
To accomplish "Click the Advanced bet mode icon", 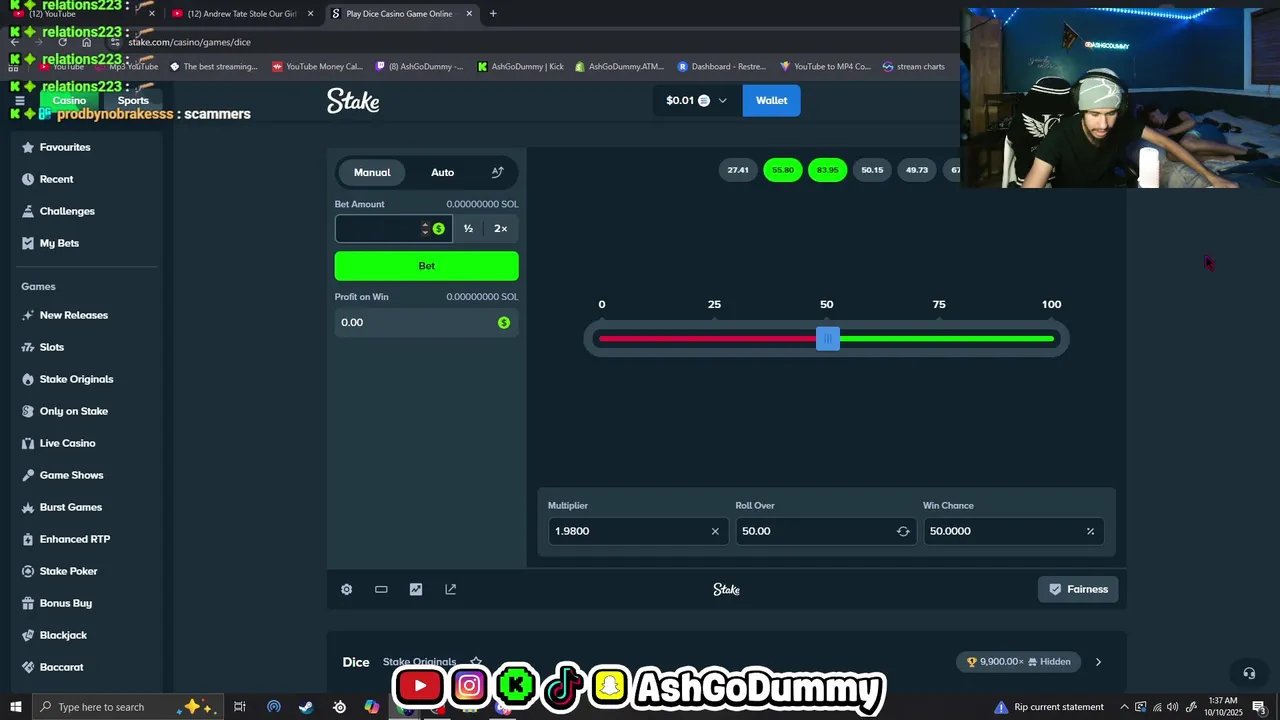I will coord(497,172).
